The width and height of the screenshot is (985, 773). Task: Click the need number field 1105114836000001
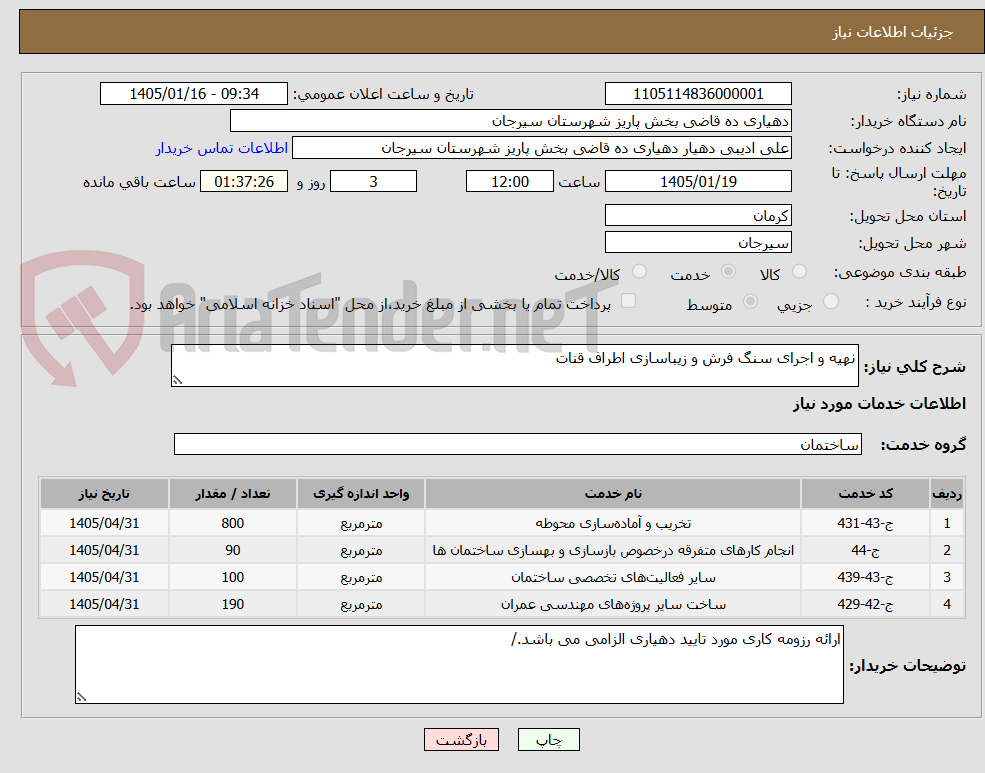[698, 94]
